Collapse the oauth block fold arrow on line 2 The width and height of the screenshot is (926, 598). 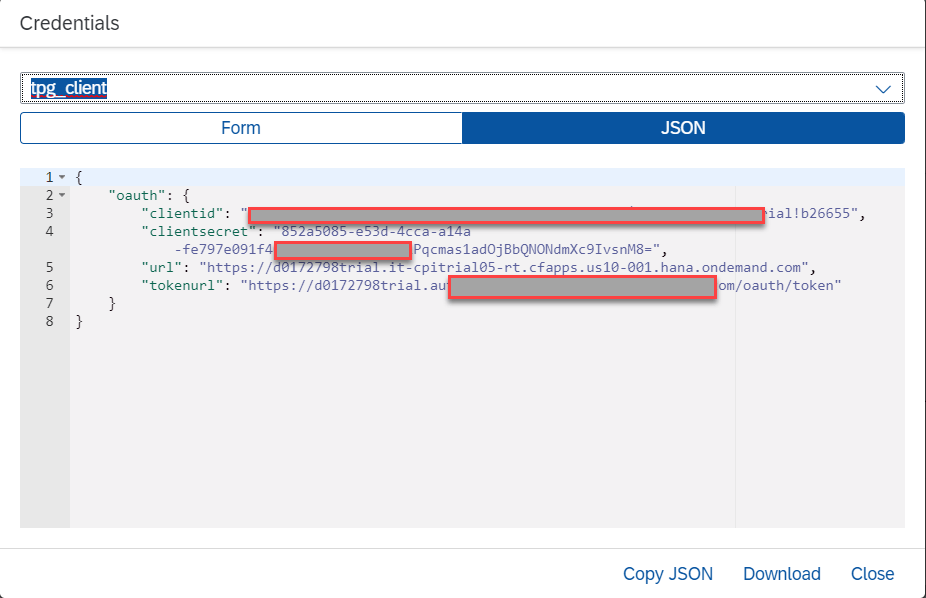click(62, 195)
